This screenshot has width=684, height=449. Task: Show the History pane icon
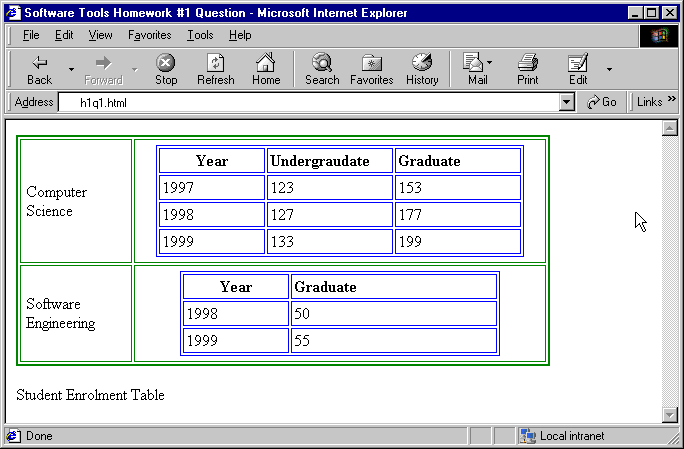pos(422,62)
